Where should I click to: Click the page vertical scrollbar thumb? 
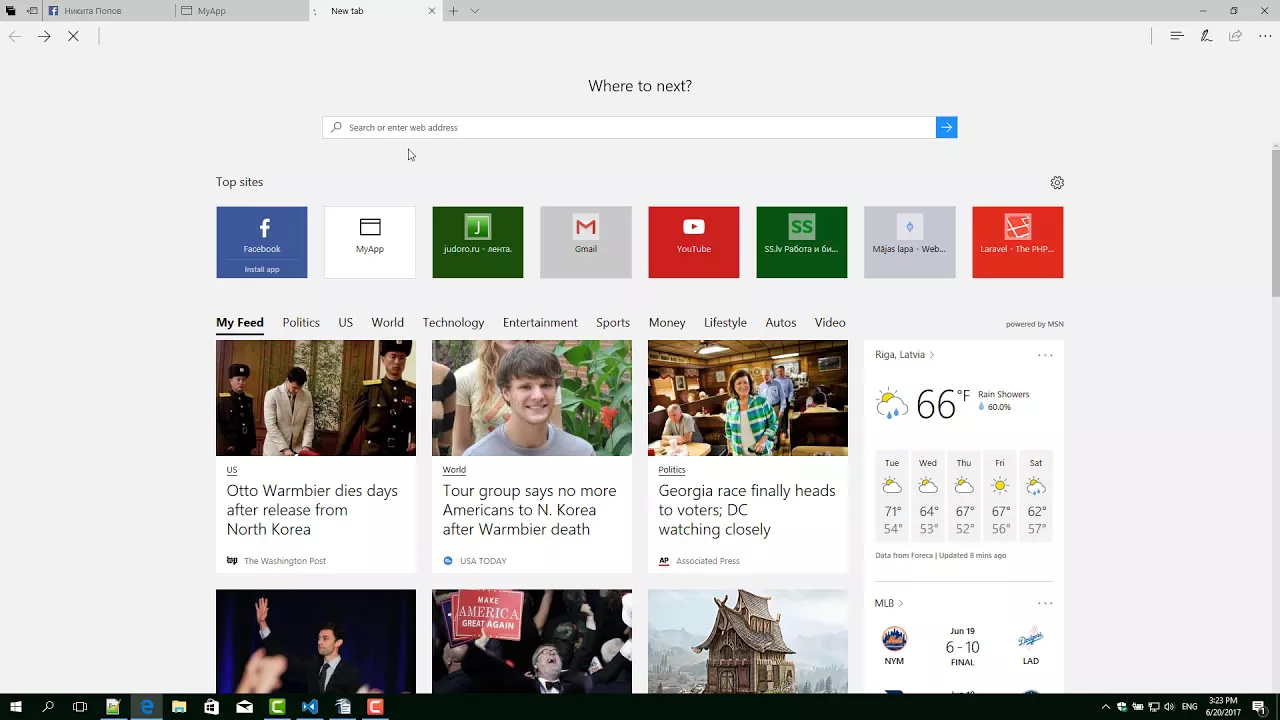coord(1275,221)
